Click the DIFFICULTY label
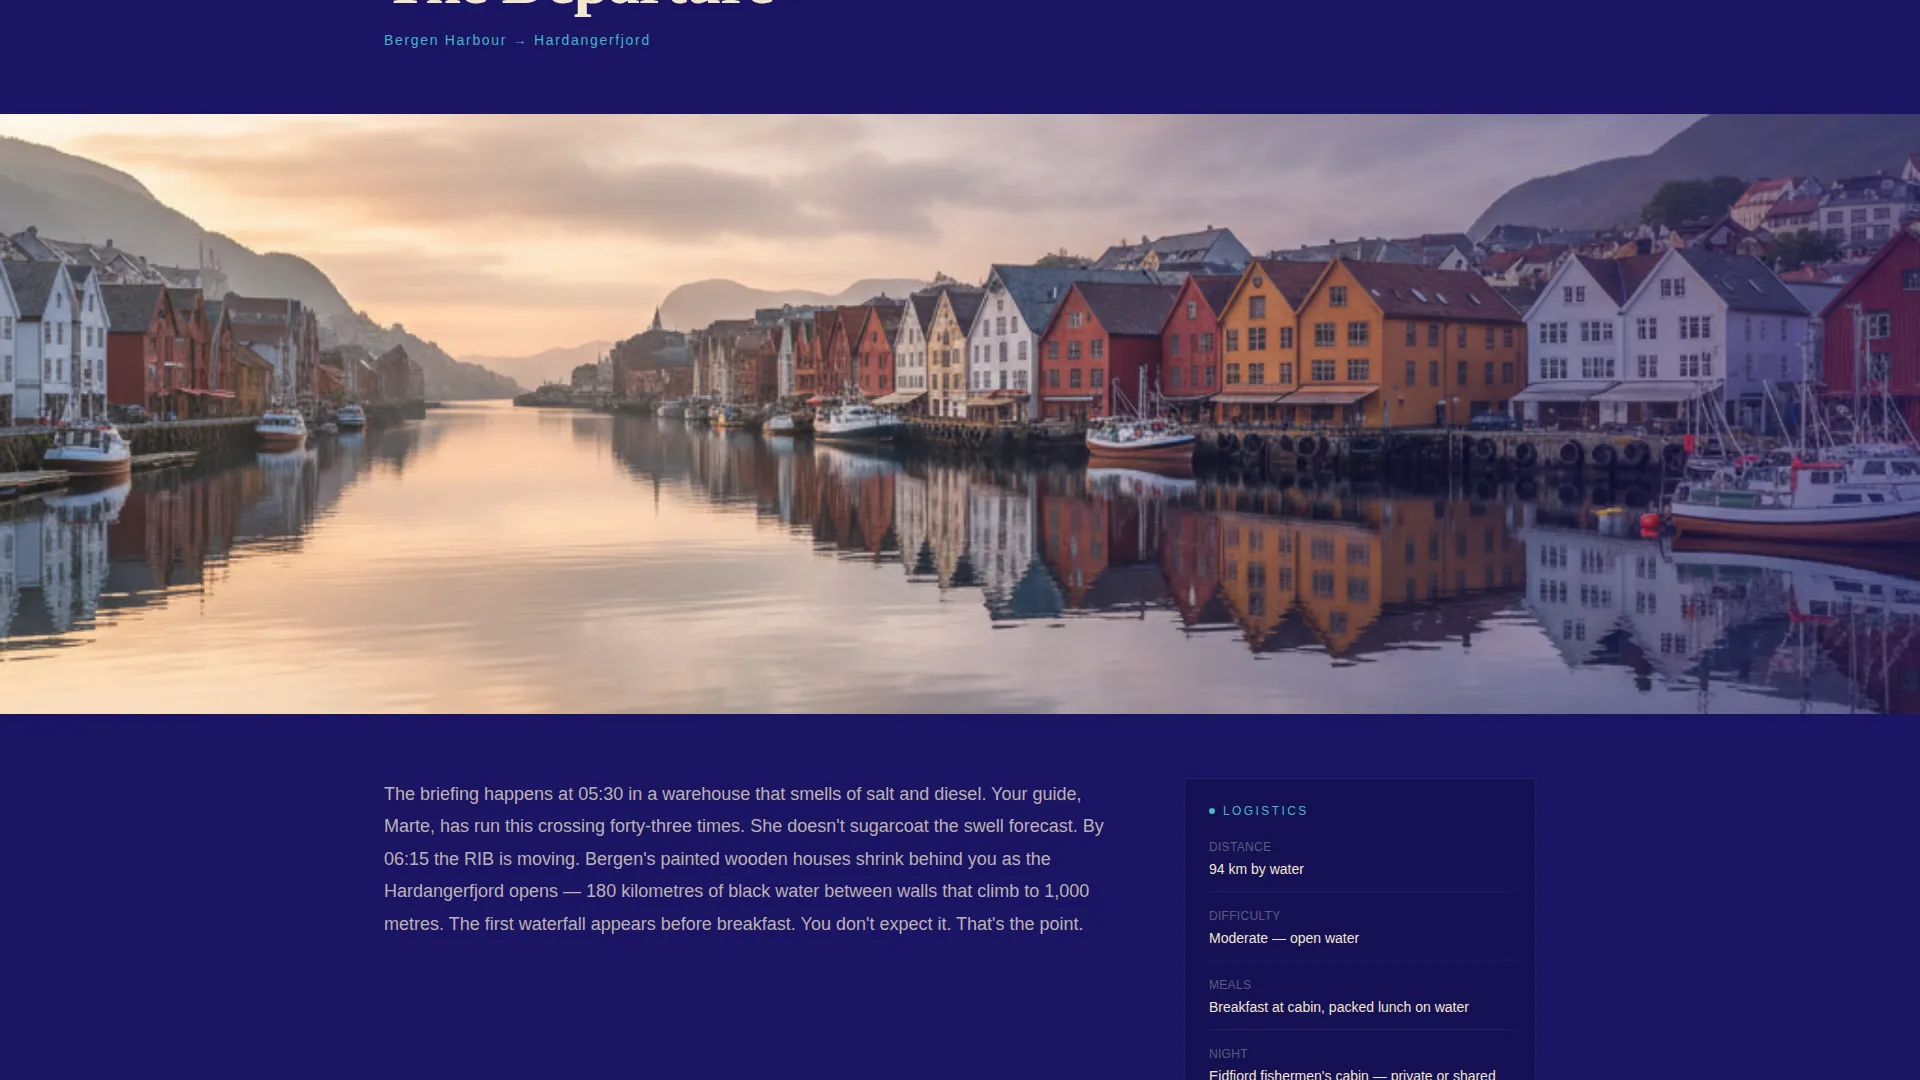This screenshot has width=1920, height=1080. [x=1244, y=916]
